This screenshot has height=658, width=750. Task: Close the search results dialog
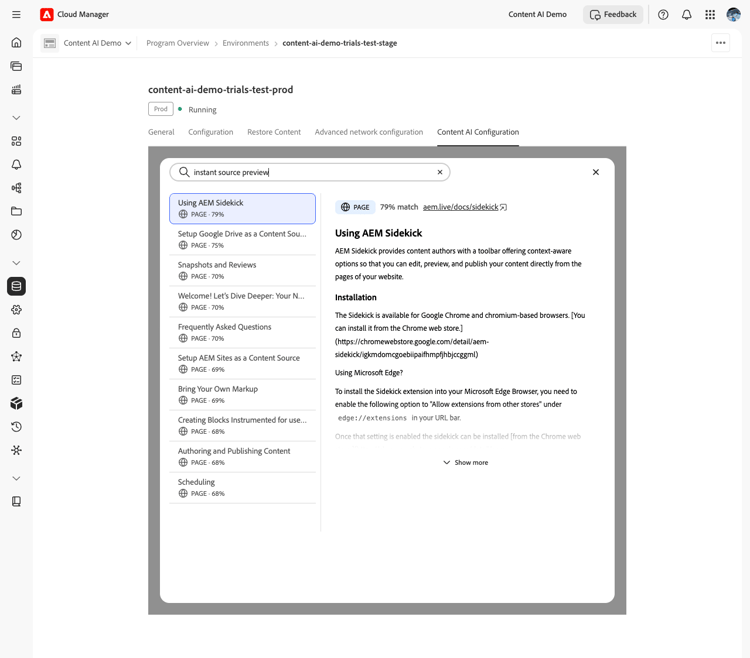[596, 172]
